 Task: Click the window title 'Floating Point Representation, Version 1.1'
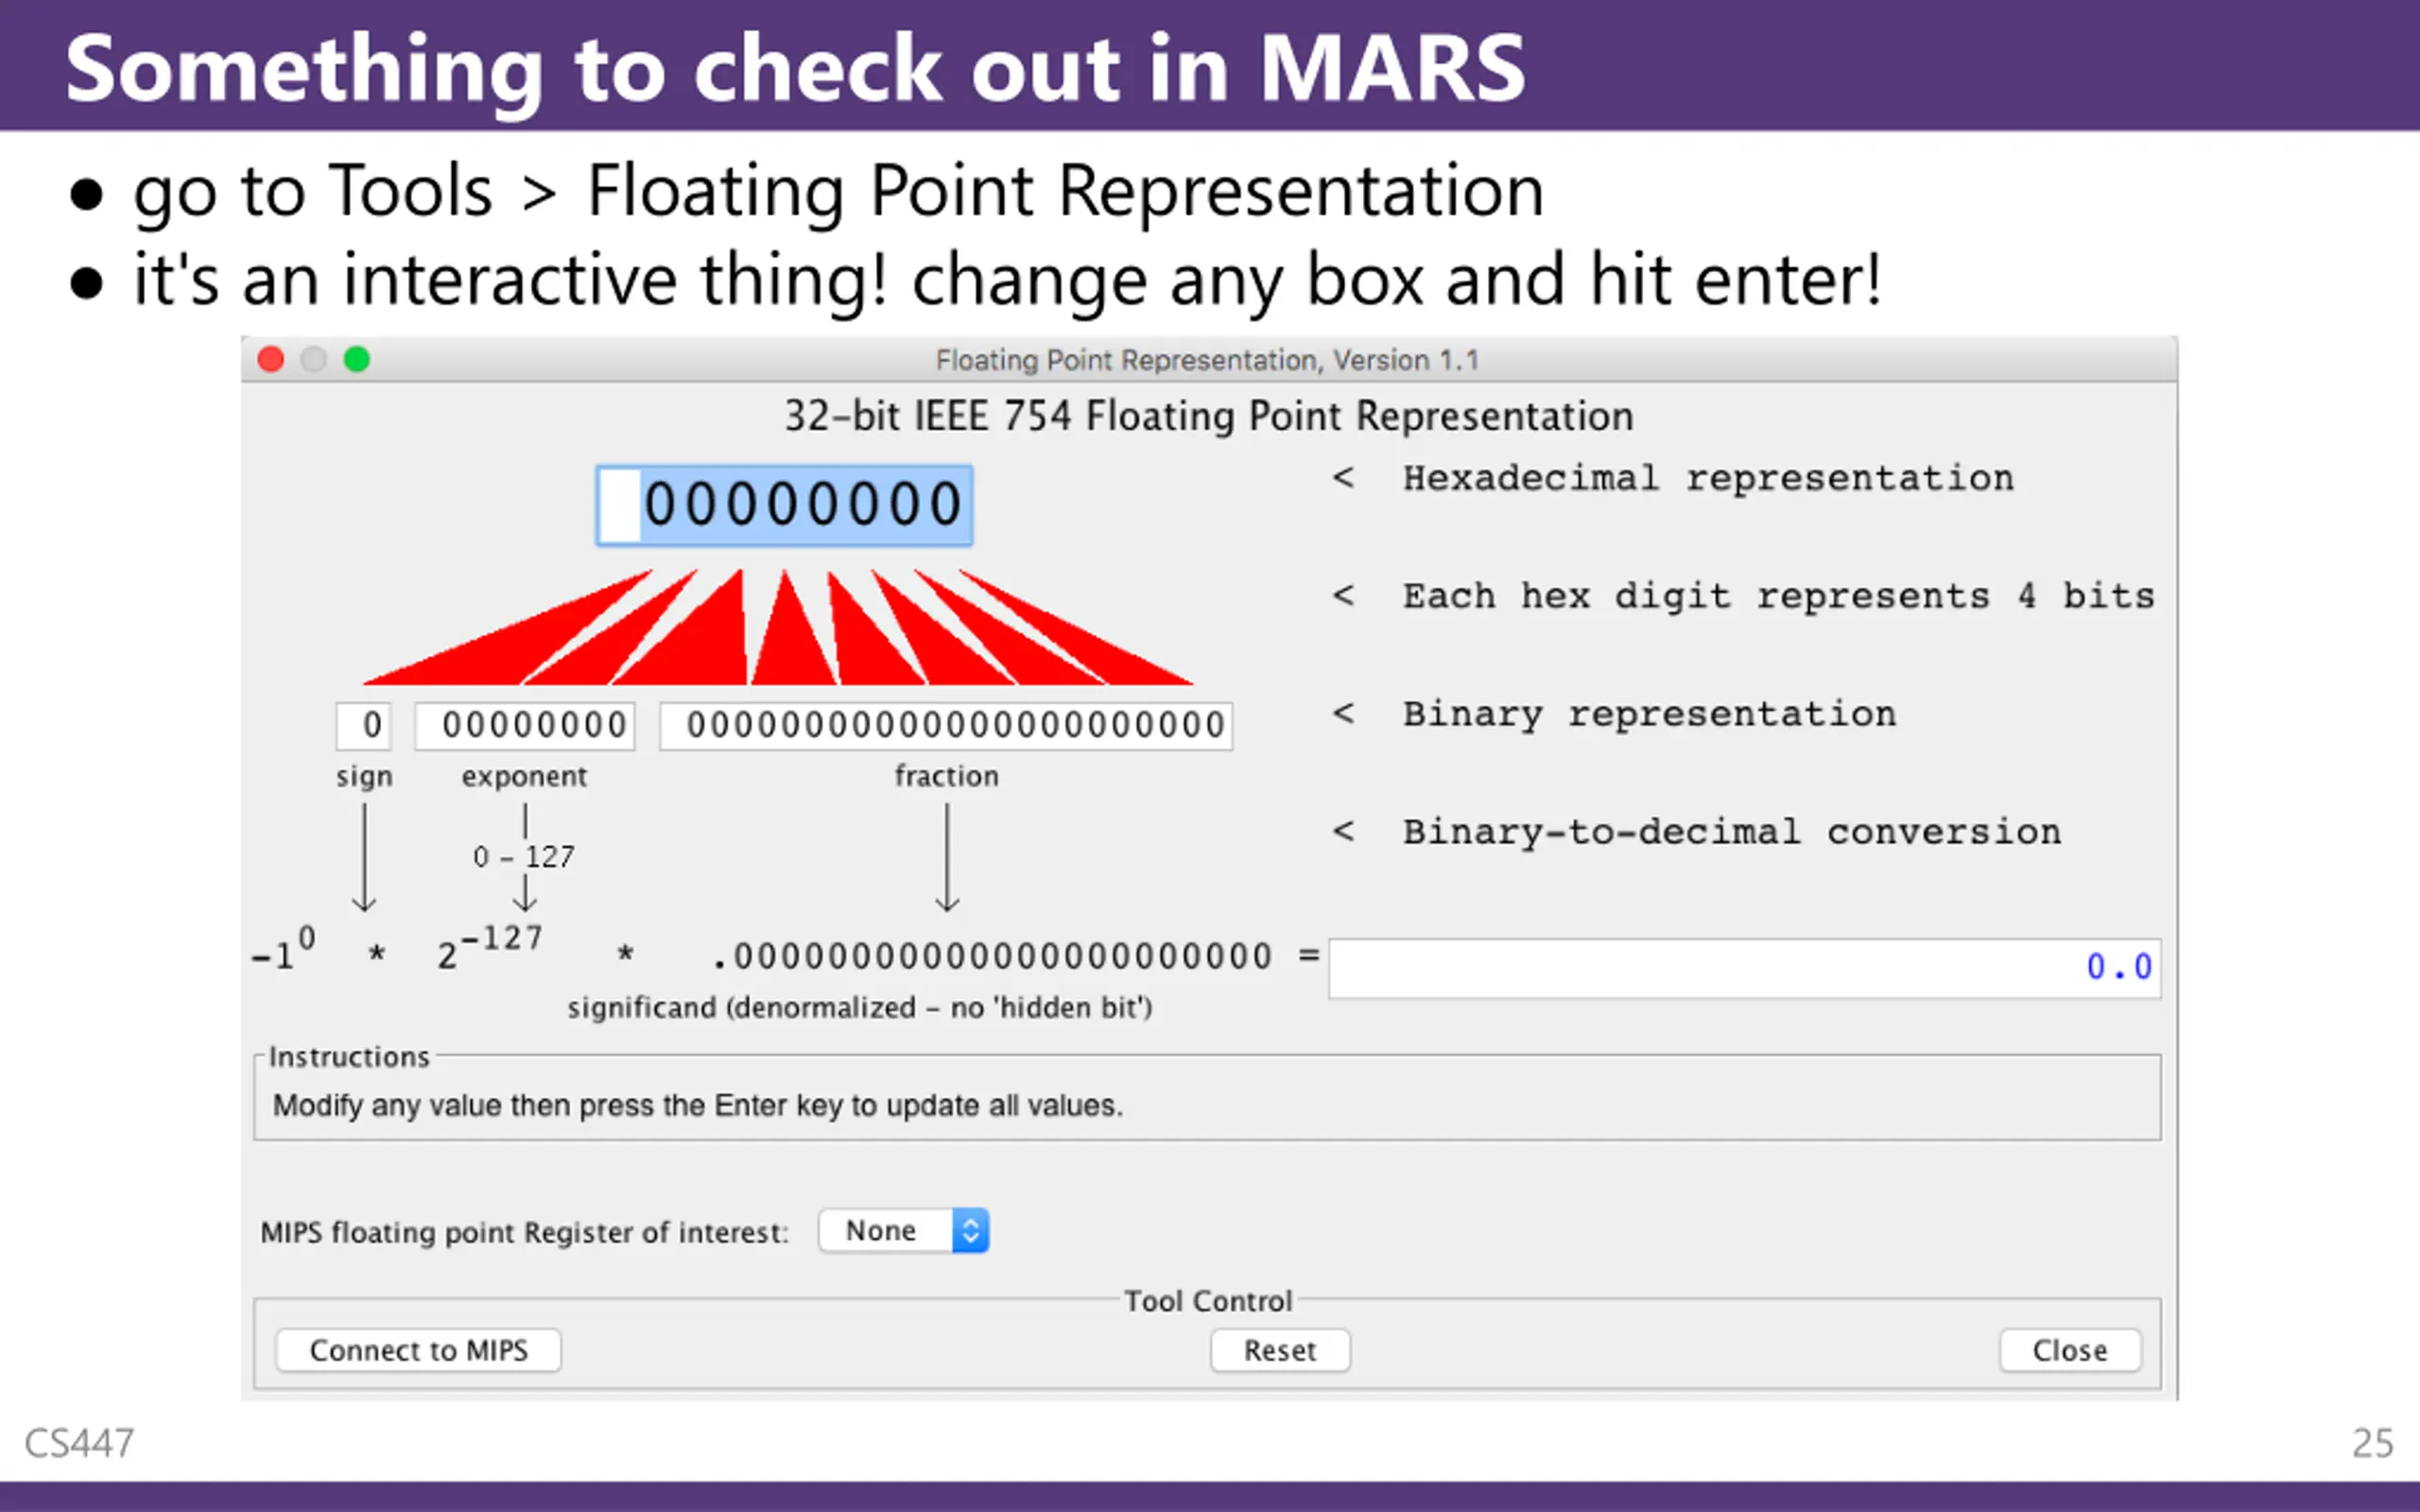(x=1207, y=360)
